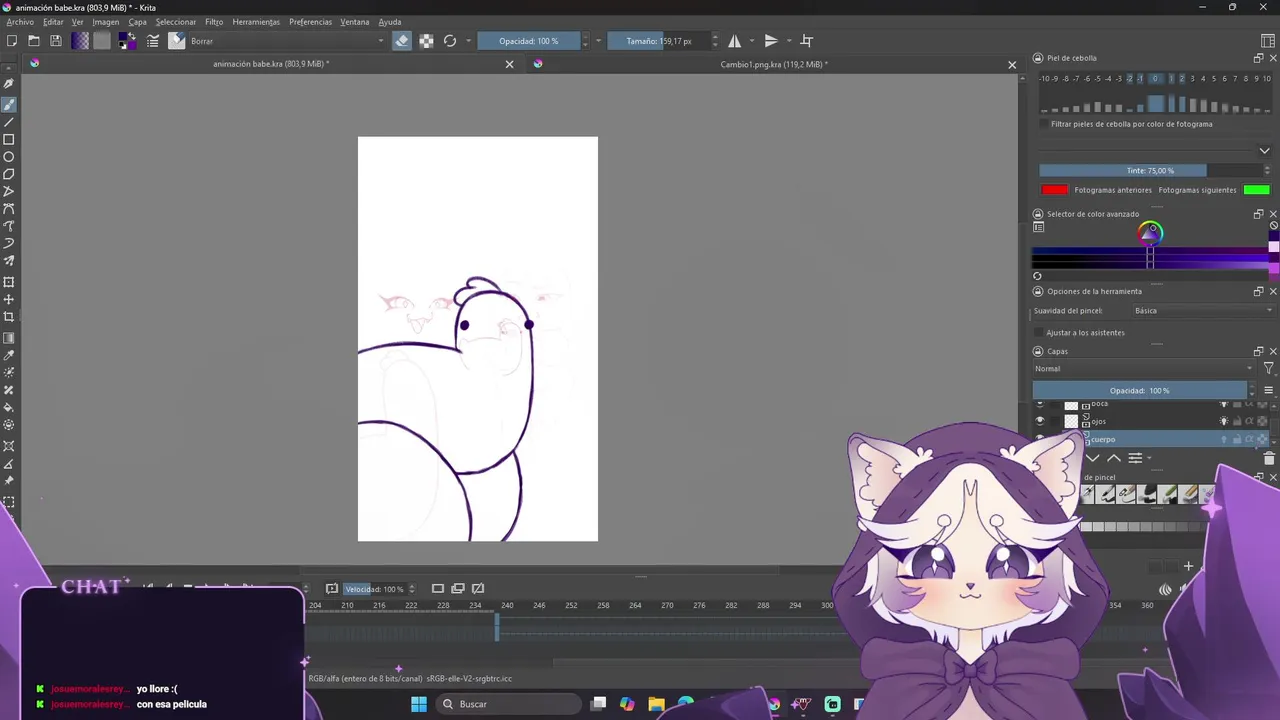Create a new document from toolbar
This screenshot has width=1280, height=720.
click(x=12, y=41)
